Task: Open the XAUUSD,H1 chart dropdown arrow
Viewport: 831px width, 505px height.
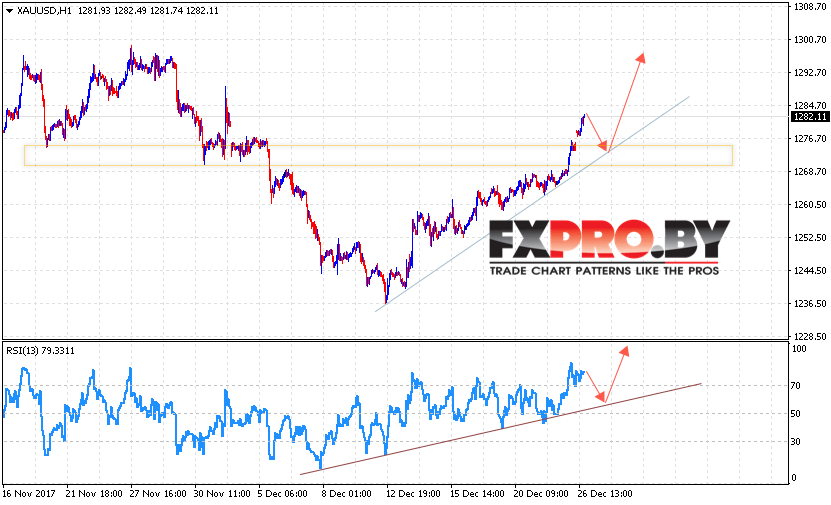Action: point(9,11)
